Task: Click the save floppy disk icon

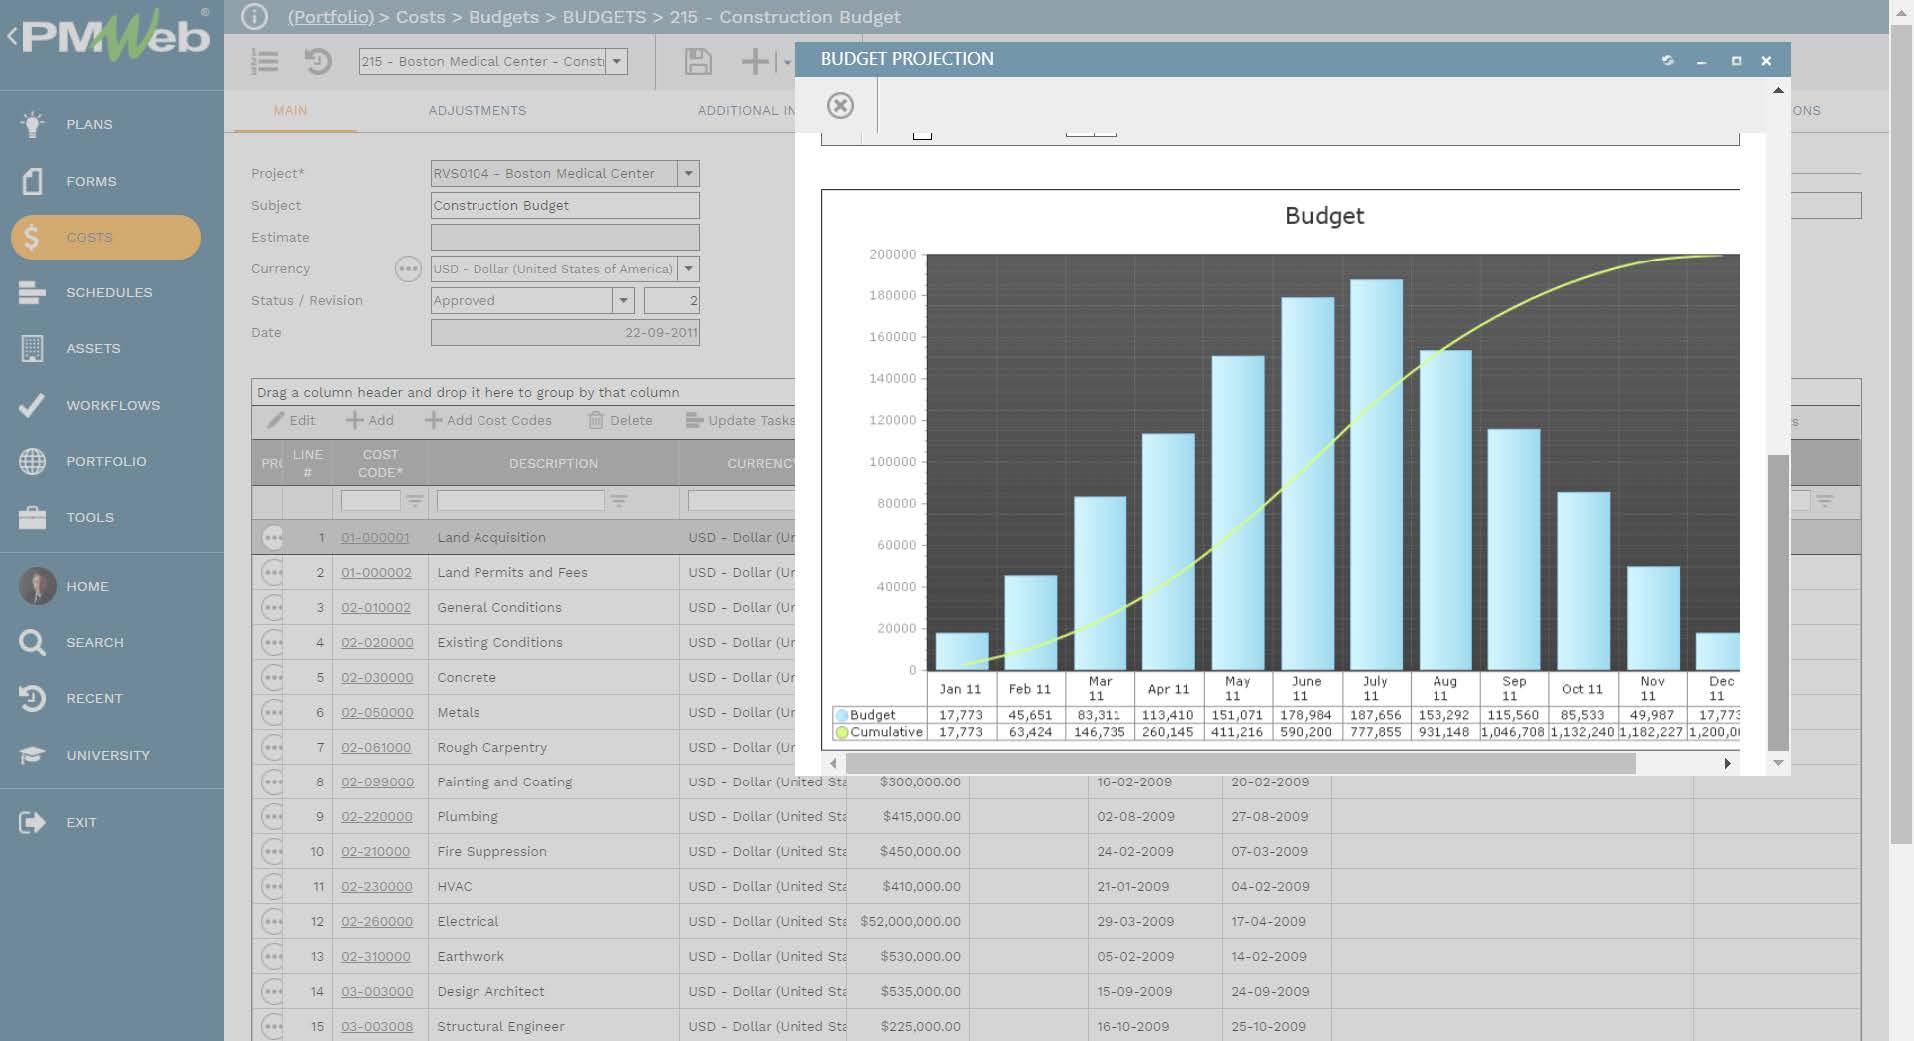Action: click(x=698, y=62)
